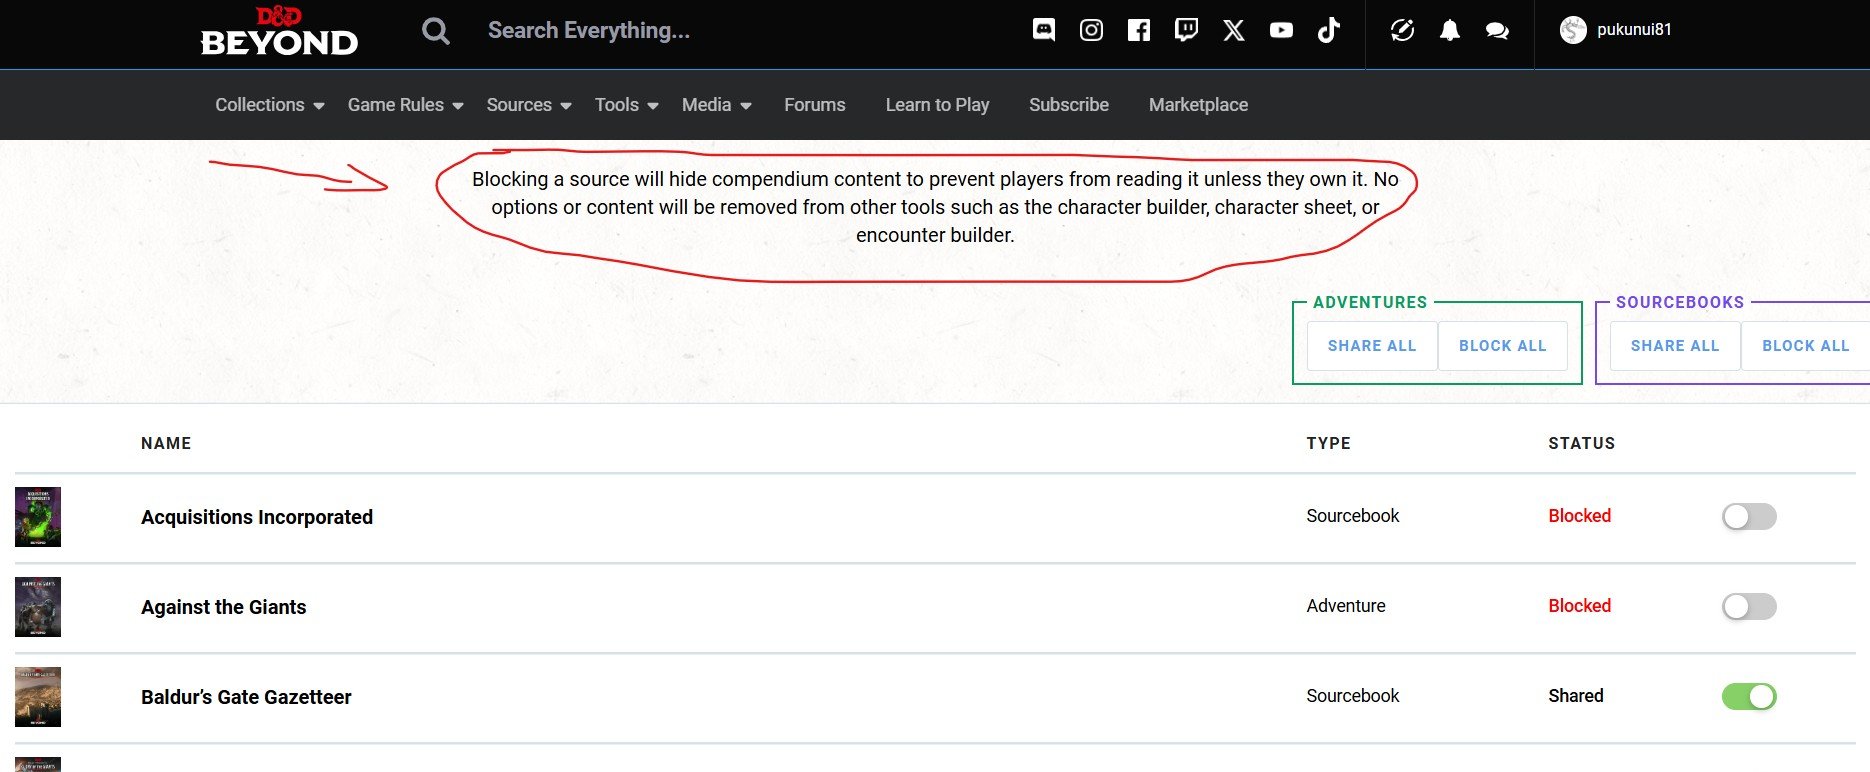Open the Facebook social icon
The image size is (1870, 772).
click(1139, 30)
